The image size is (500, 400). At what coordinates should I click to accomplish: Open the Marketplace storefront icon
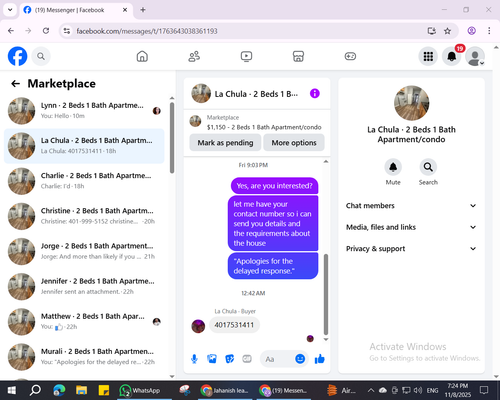(298, 56)
